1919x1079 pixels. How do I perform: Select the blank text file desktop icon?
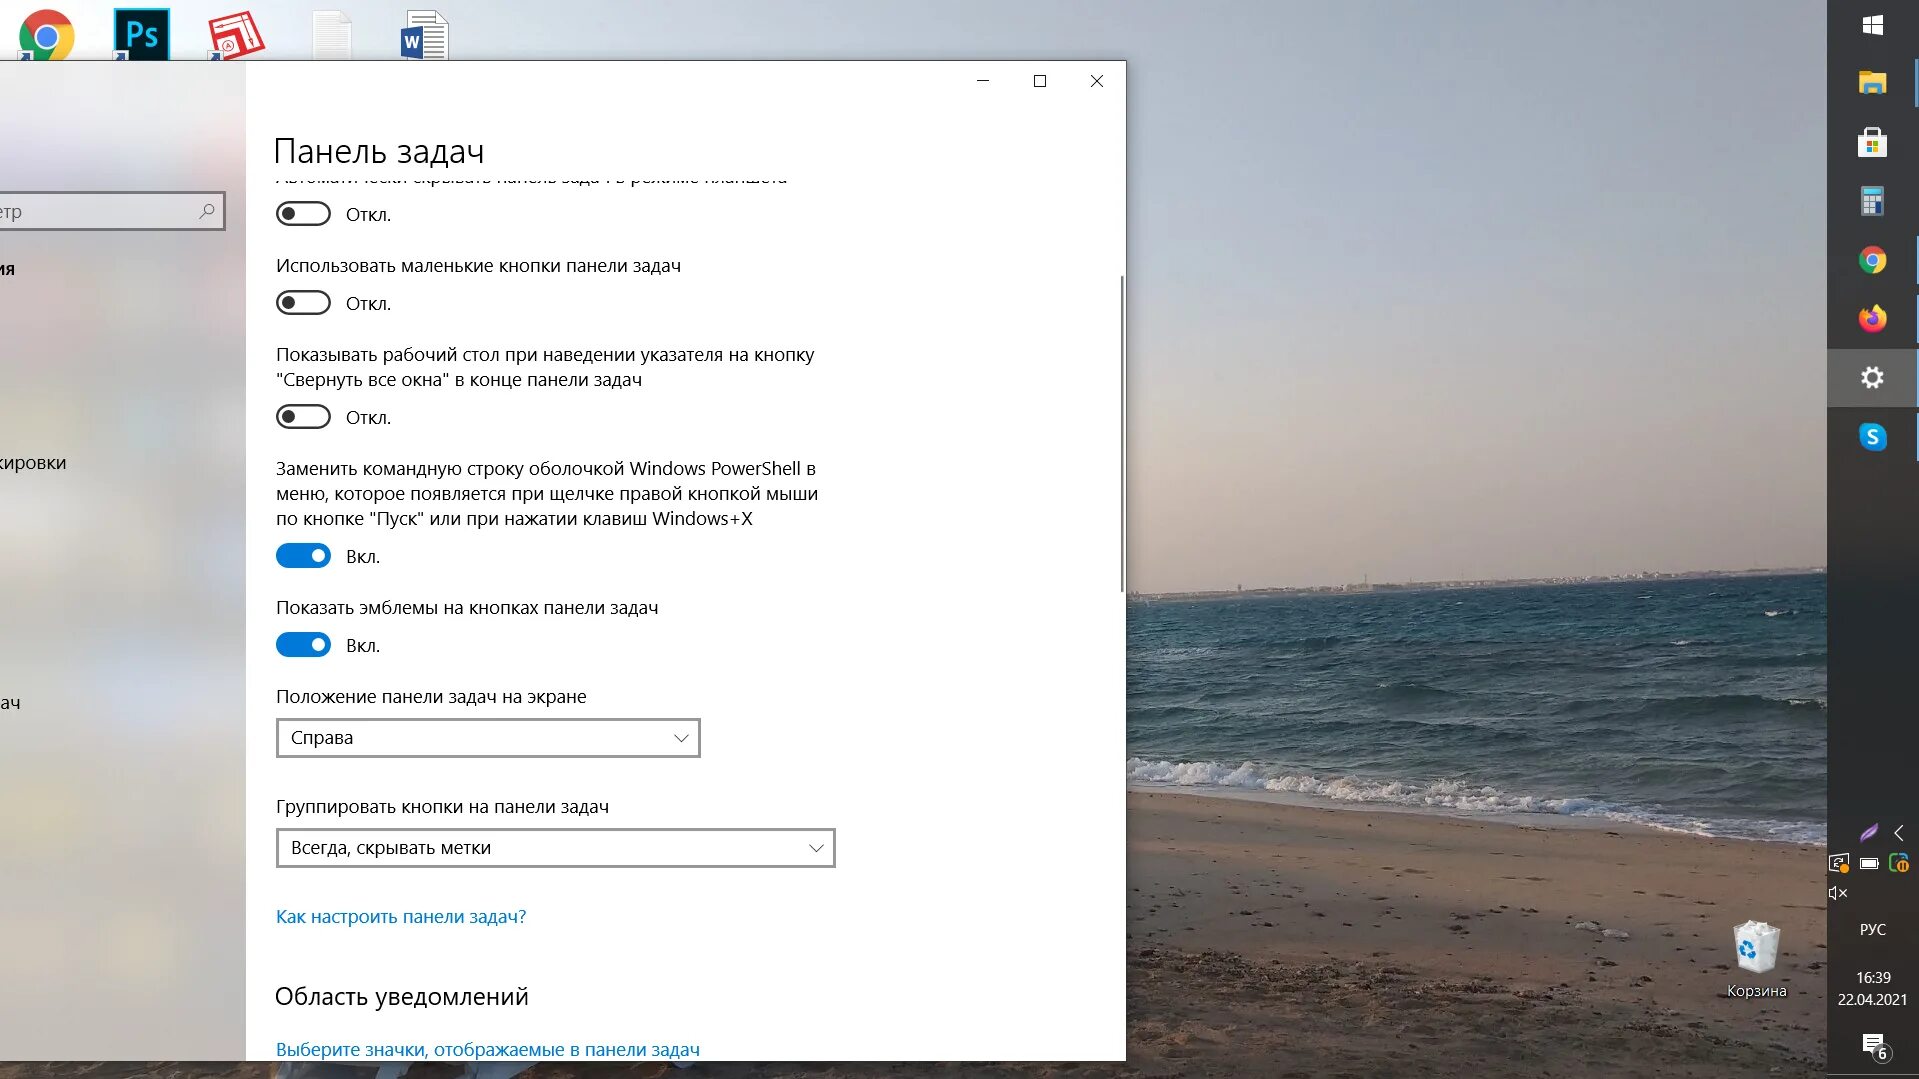(x=331, y=35)
